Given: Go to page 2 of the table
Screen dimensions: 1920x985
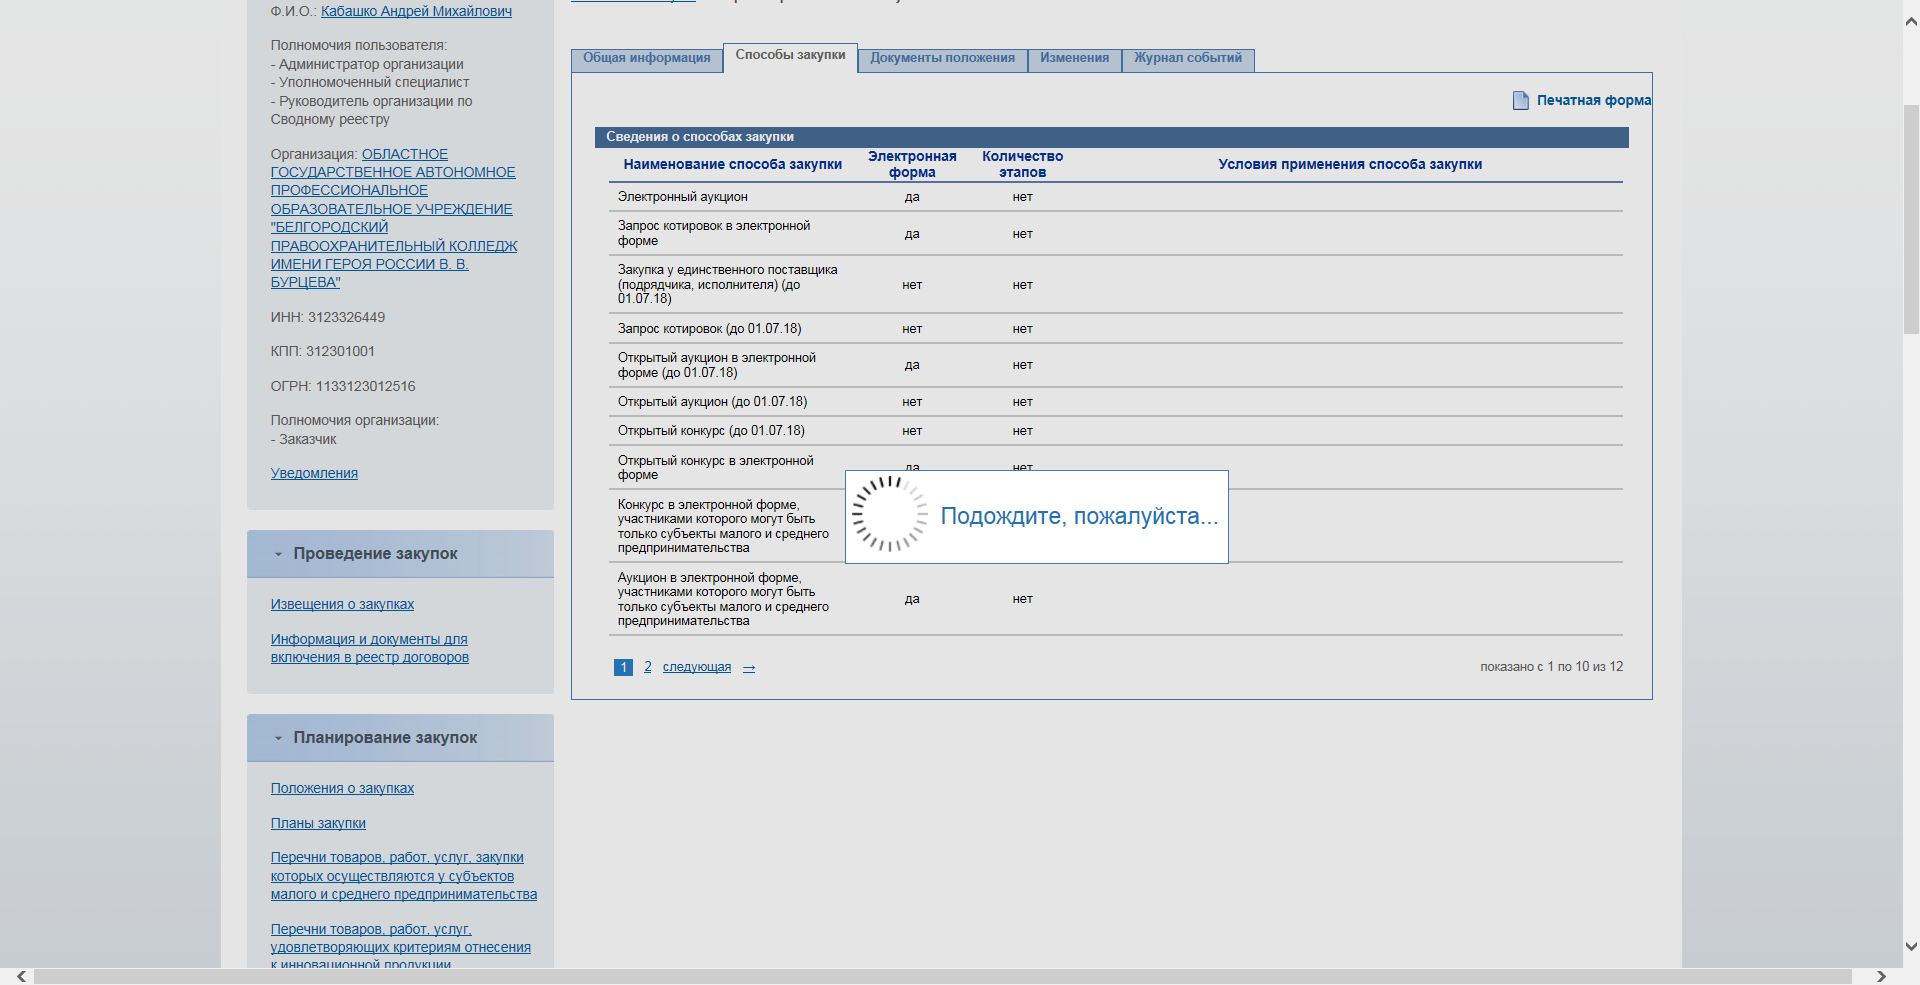Looking at the screenshot, I should (648, 667).
